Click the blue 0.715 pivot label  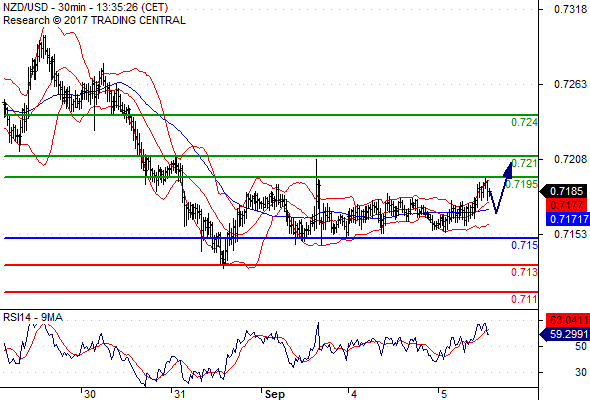[525, 245]
